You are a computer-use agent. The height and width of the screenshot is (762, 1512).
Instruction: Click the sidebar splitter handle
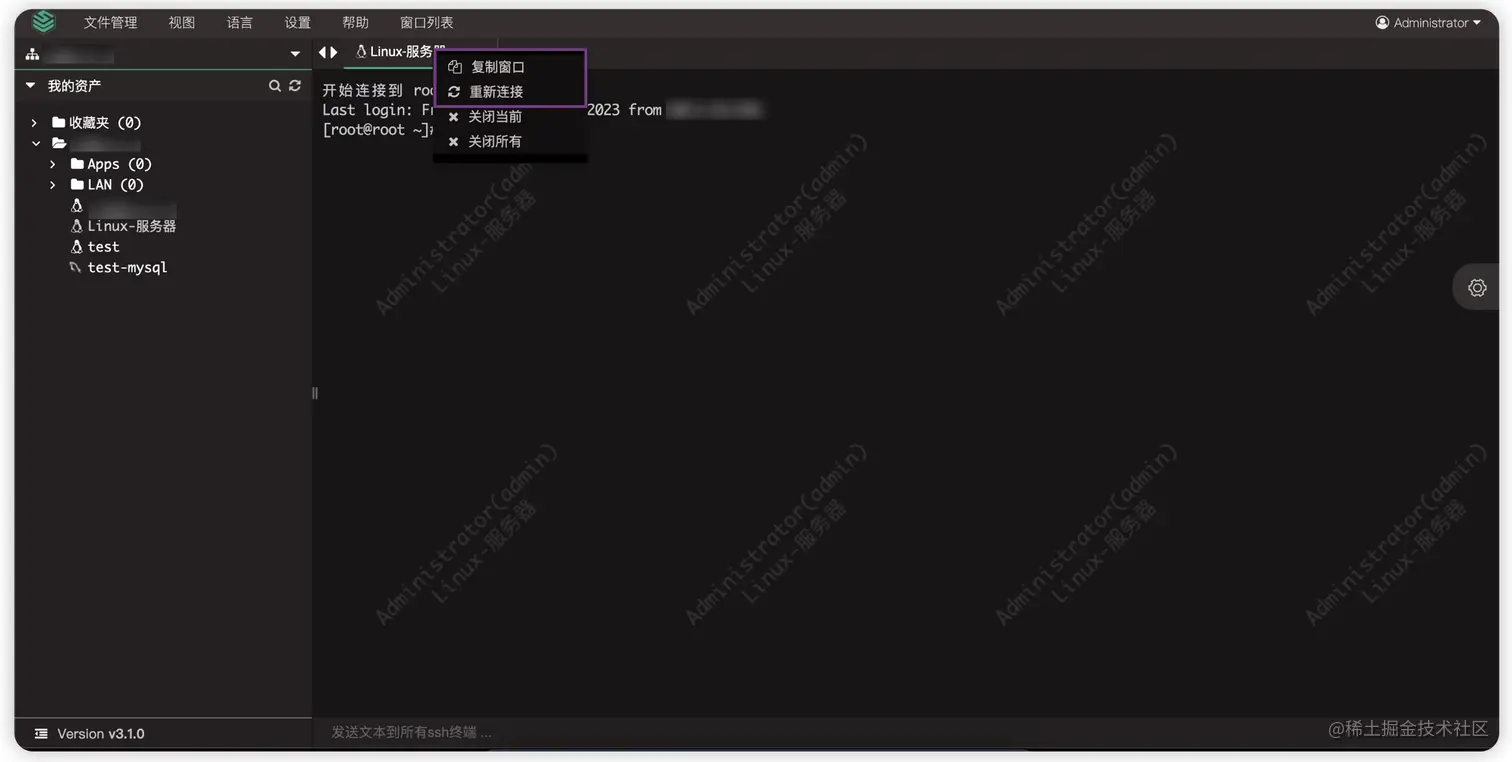[x=315, y=393]
